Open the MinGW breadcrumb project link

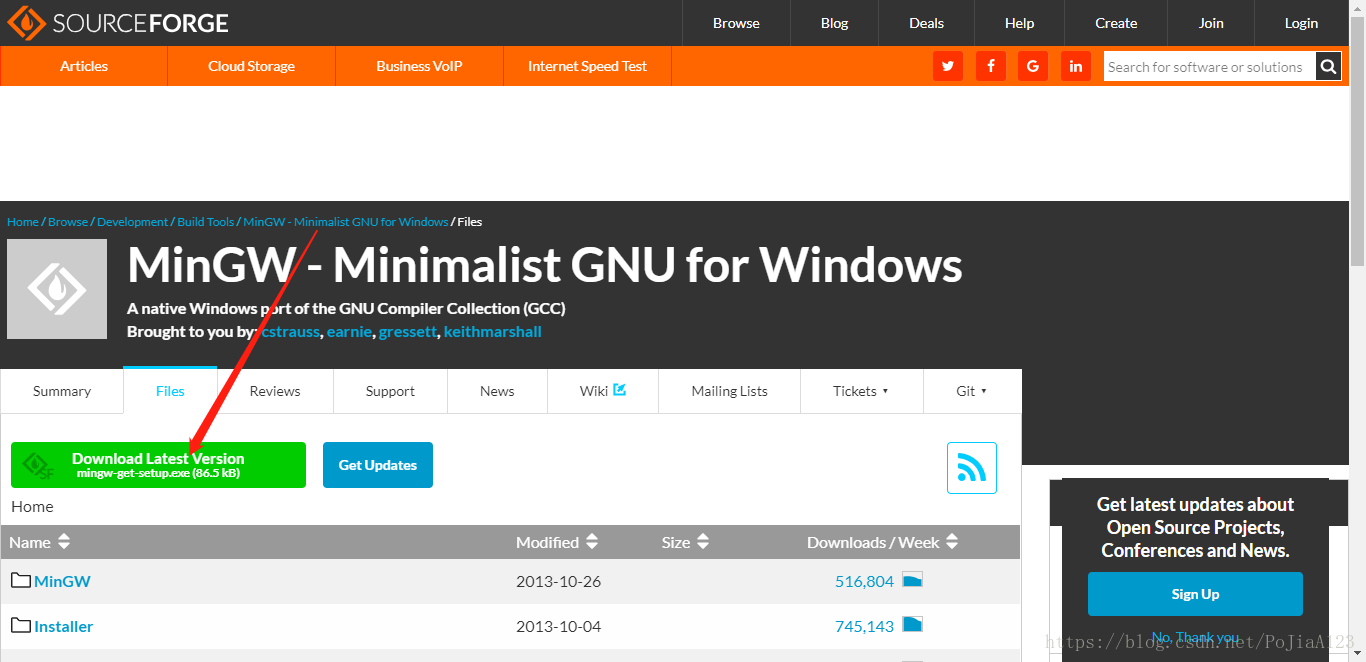pyautogui.click(x=346, y=222)
